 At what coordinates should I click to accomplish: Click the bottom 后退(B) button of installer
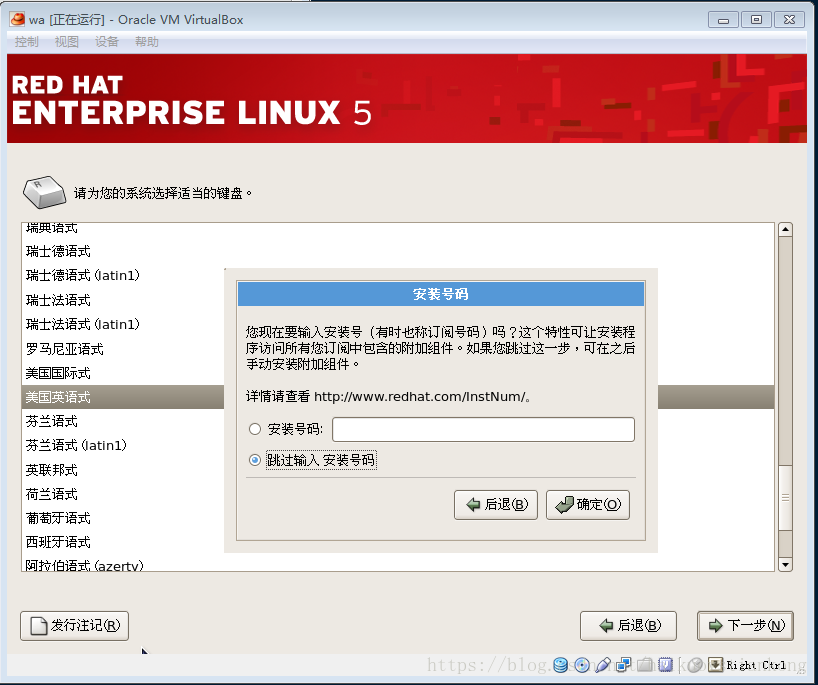coord(628,626)
